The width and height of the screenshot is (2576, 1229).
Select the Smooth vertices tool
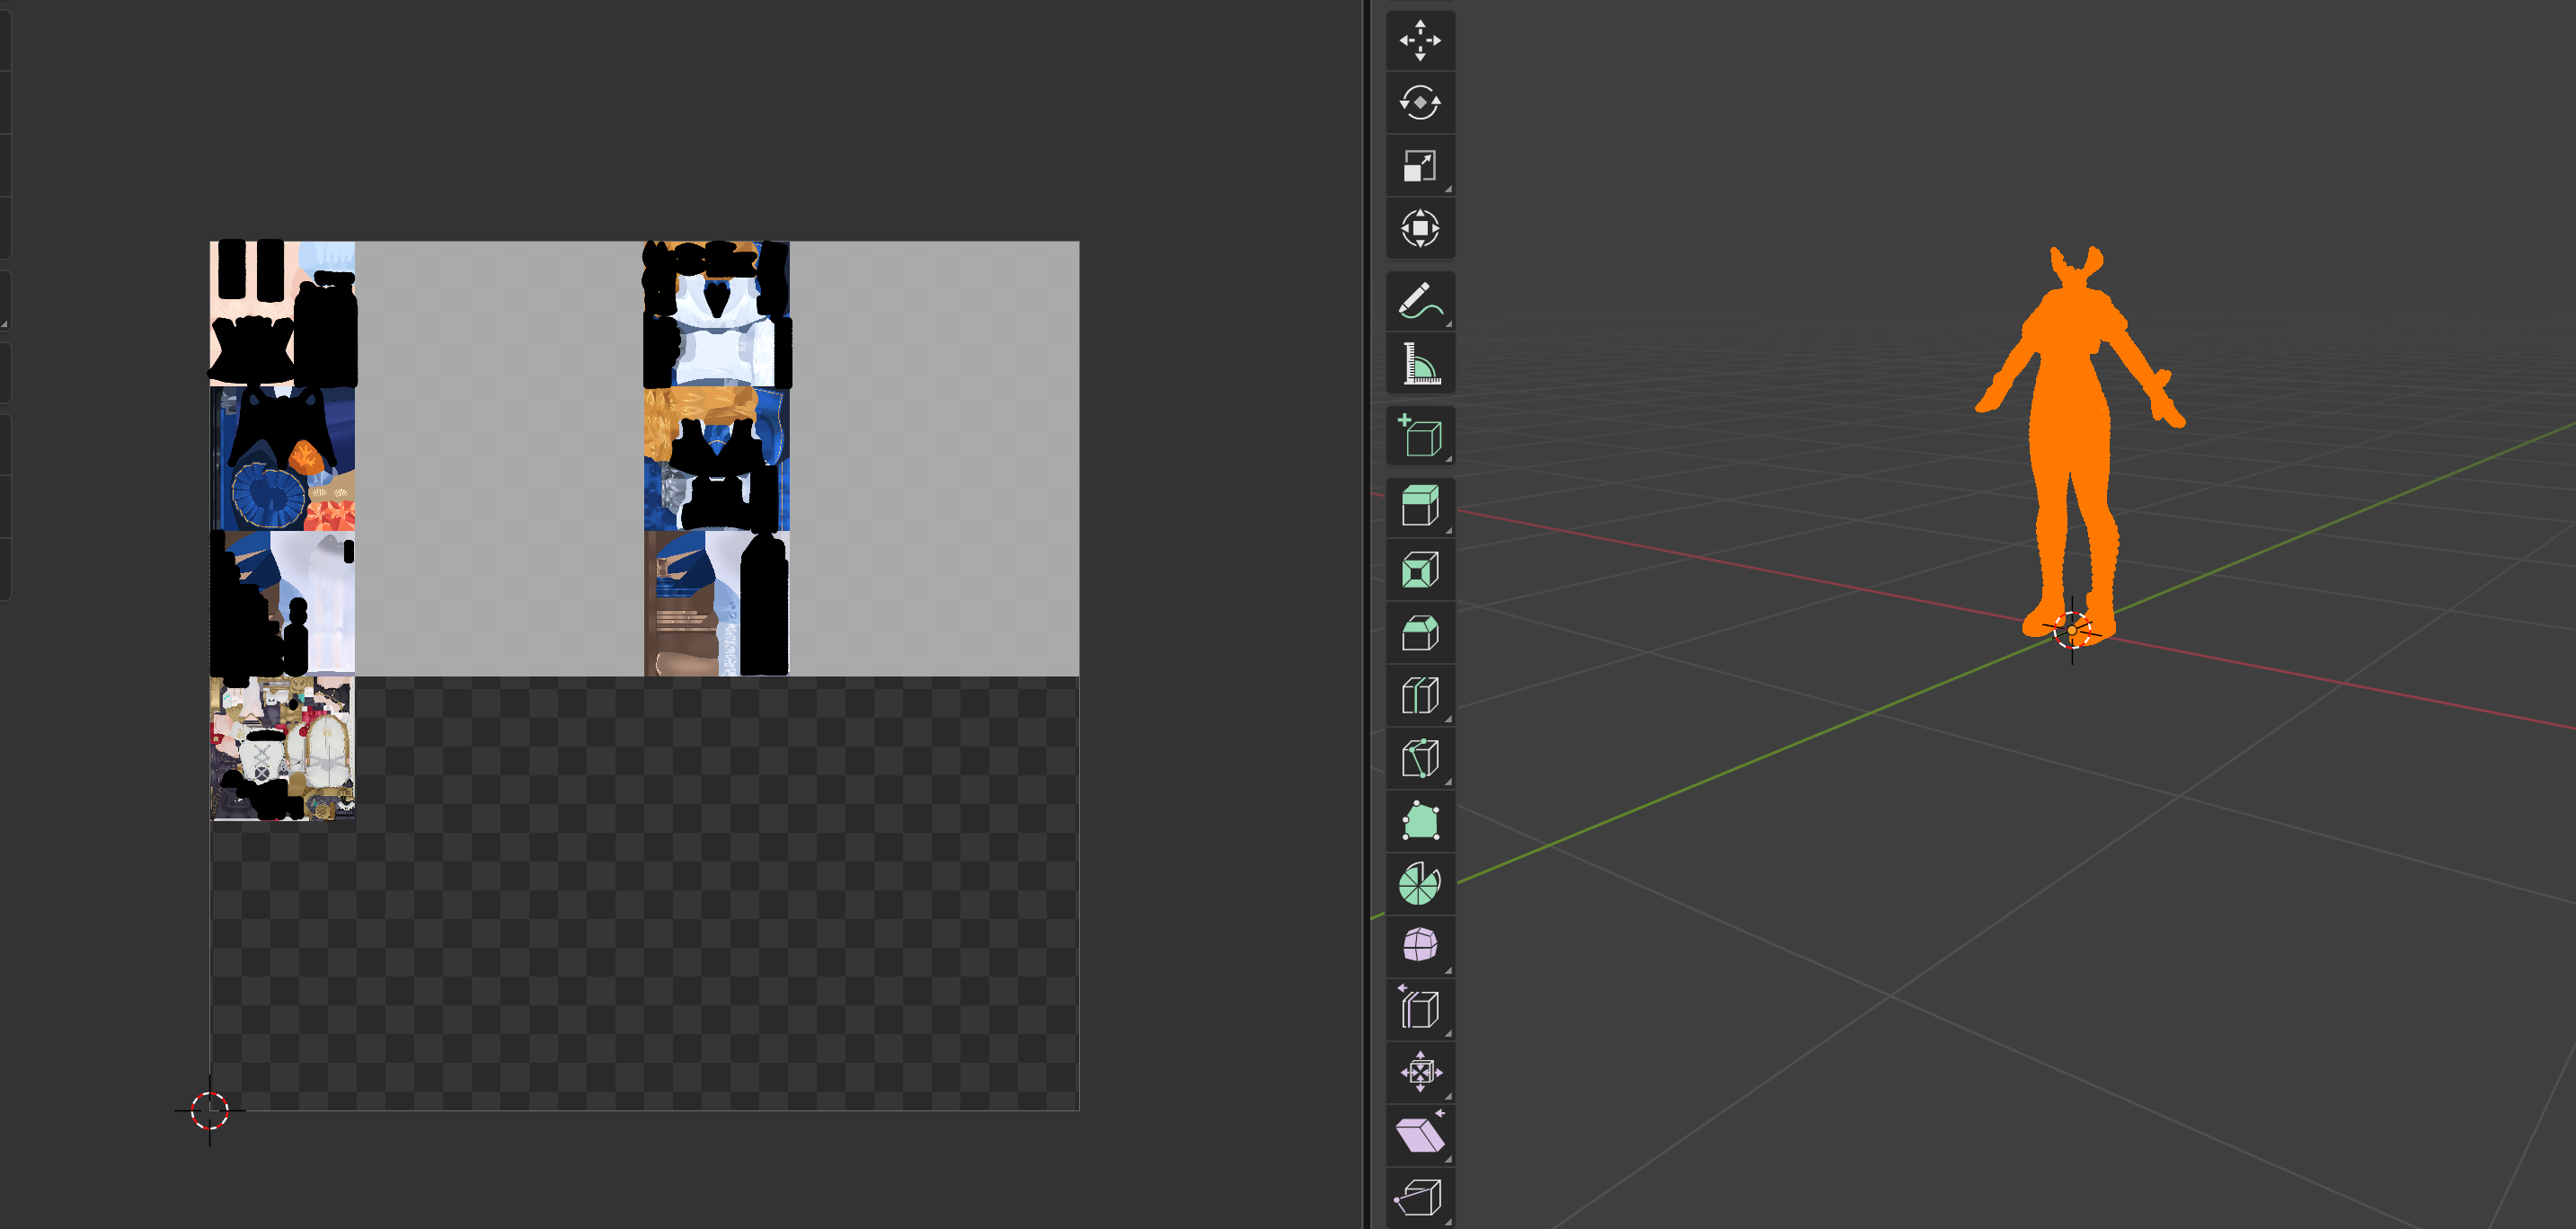[x=1420, y=946]
